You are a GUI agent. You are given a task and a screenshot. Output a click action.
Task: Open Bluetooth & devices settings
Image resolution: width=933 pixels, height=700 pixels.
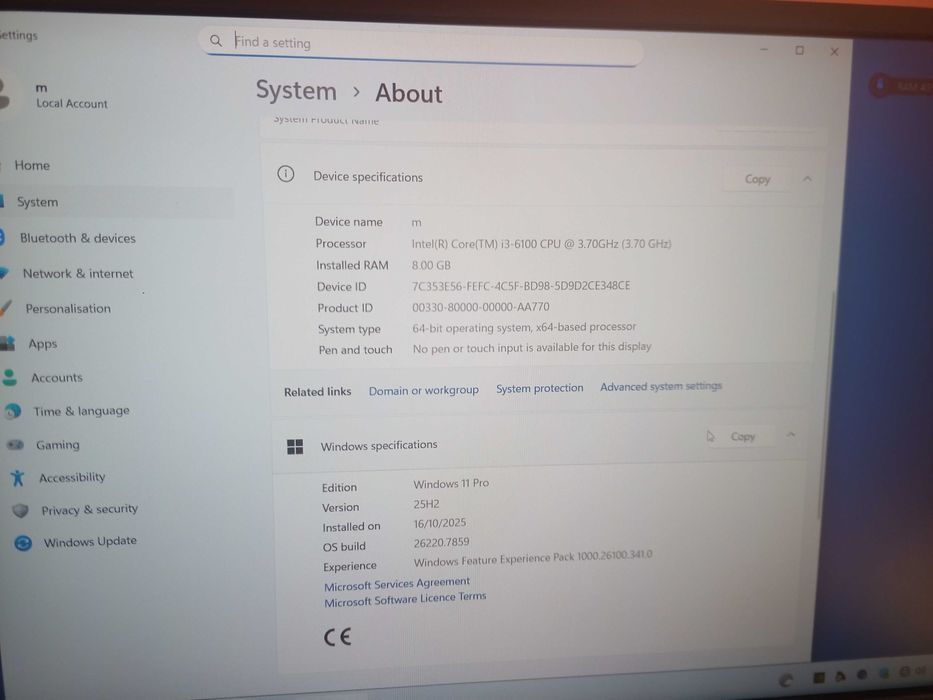pos(77,238)
